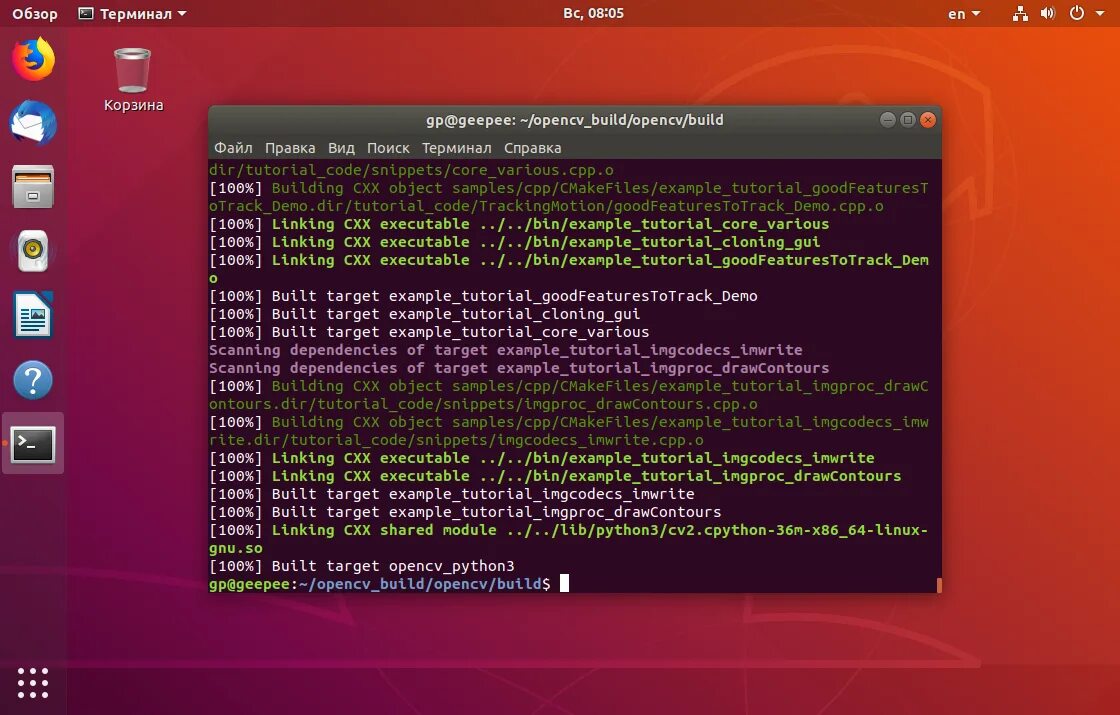Open the Терминал menu in terminal window

click(x=456, y=148)
